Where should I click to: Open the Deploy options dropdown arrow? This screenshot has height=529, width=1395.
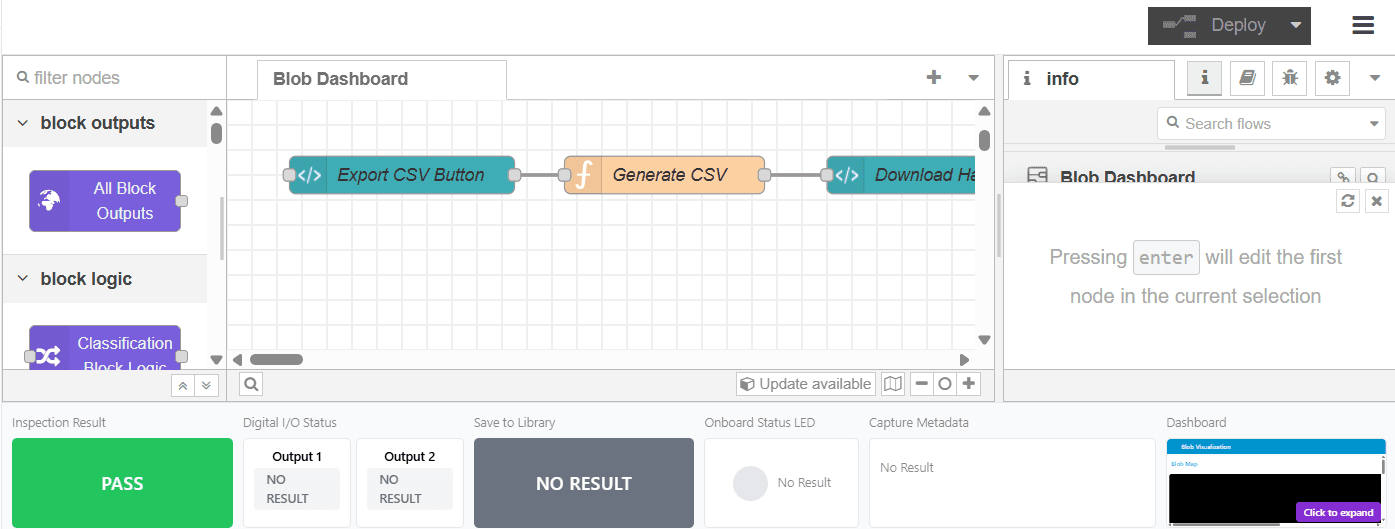1295,26
